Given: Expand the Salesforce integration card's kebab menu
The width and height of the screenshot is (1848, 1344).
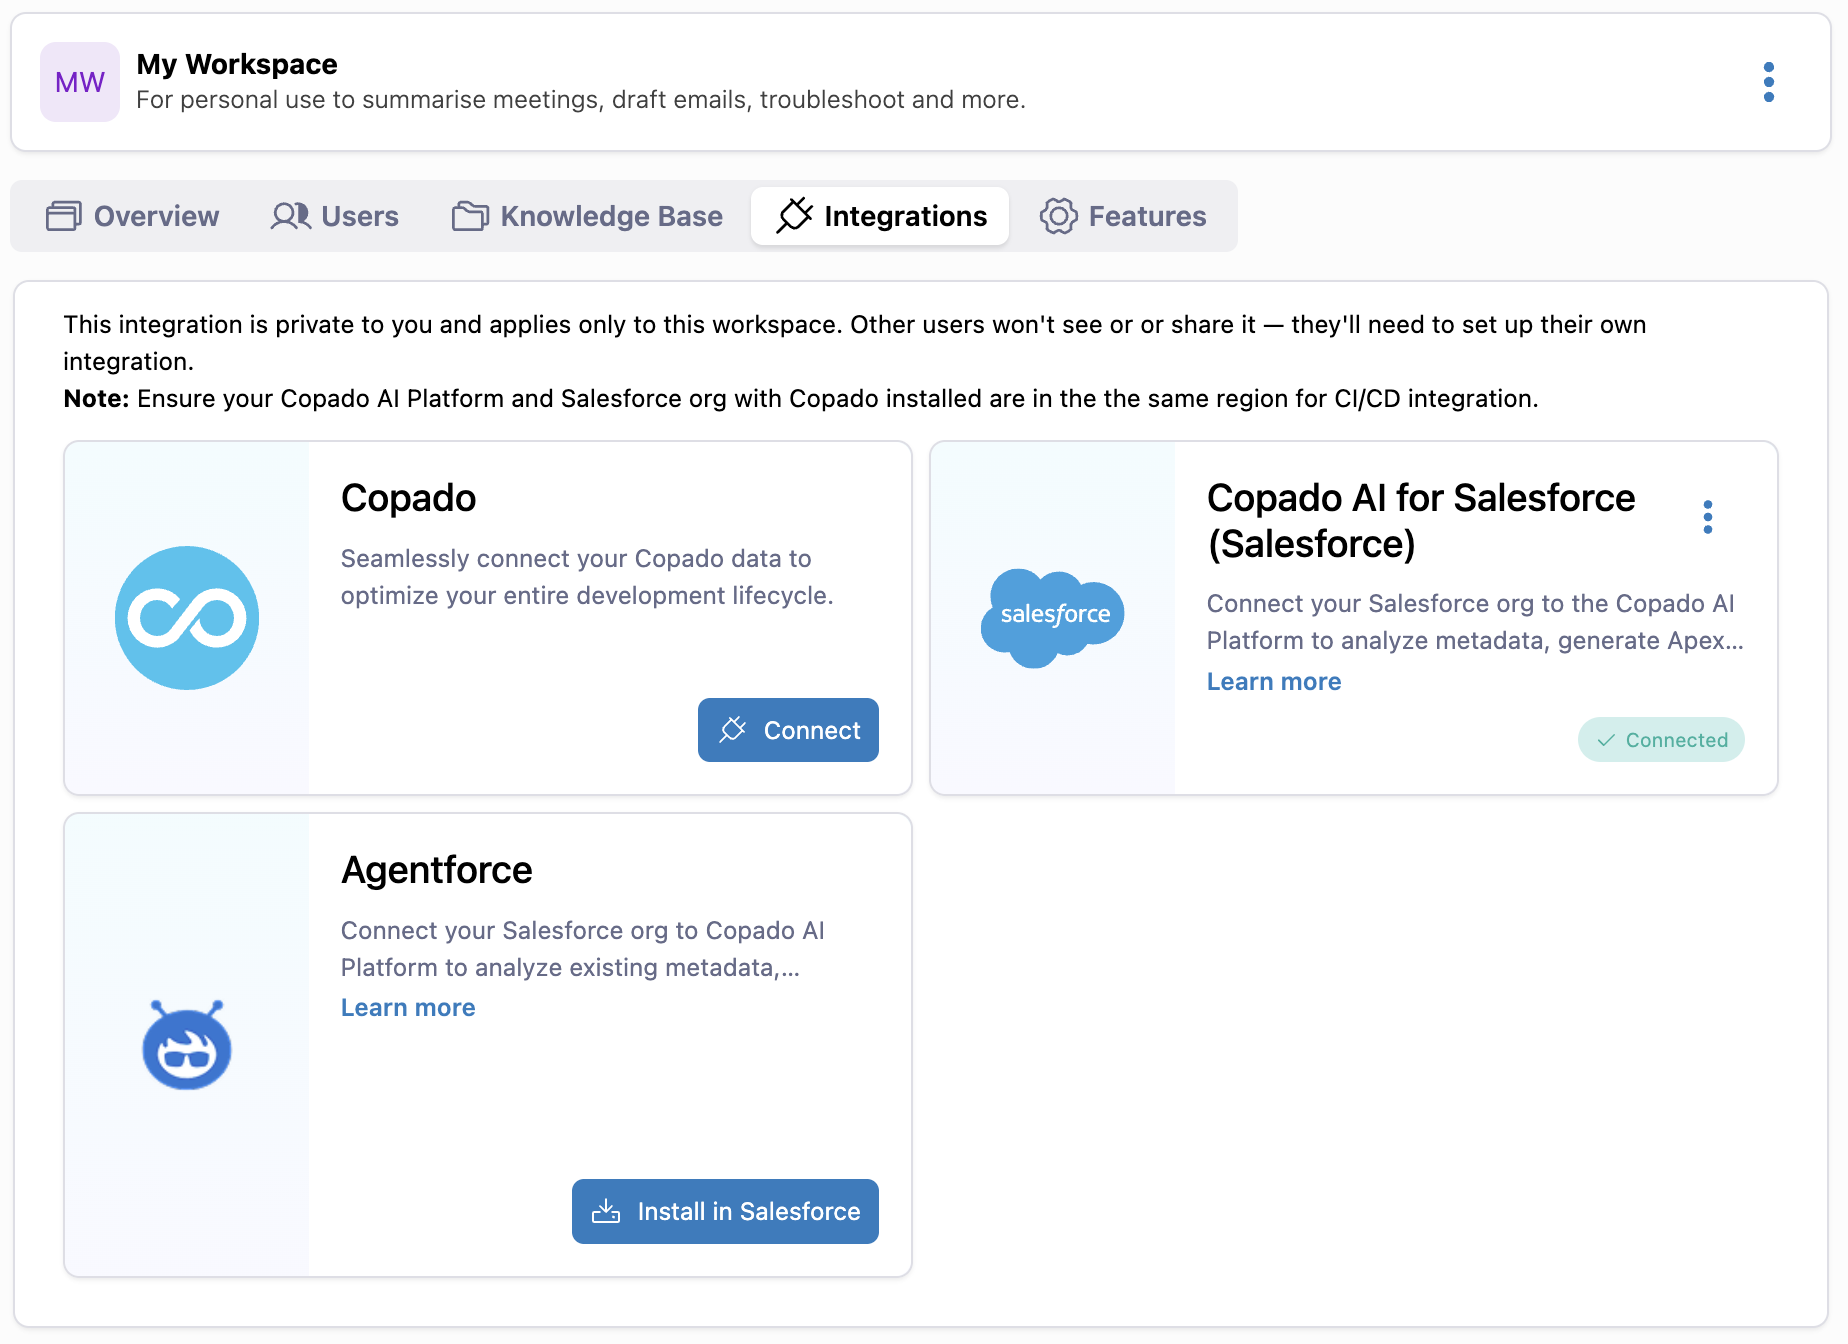Looking at the screenshot, I should 1707,517.
